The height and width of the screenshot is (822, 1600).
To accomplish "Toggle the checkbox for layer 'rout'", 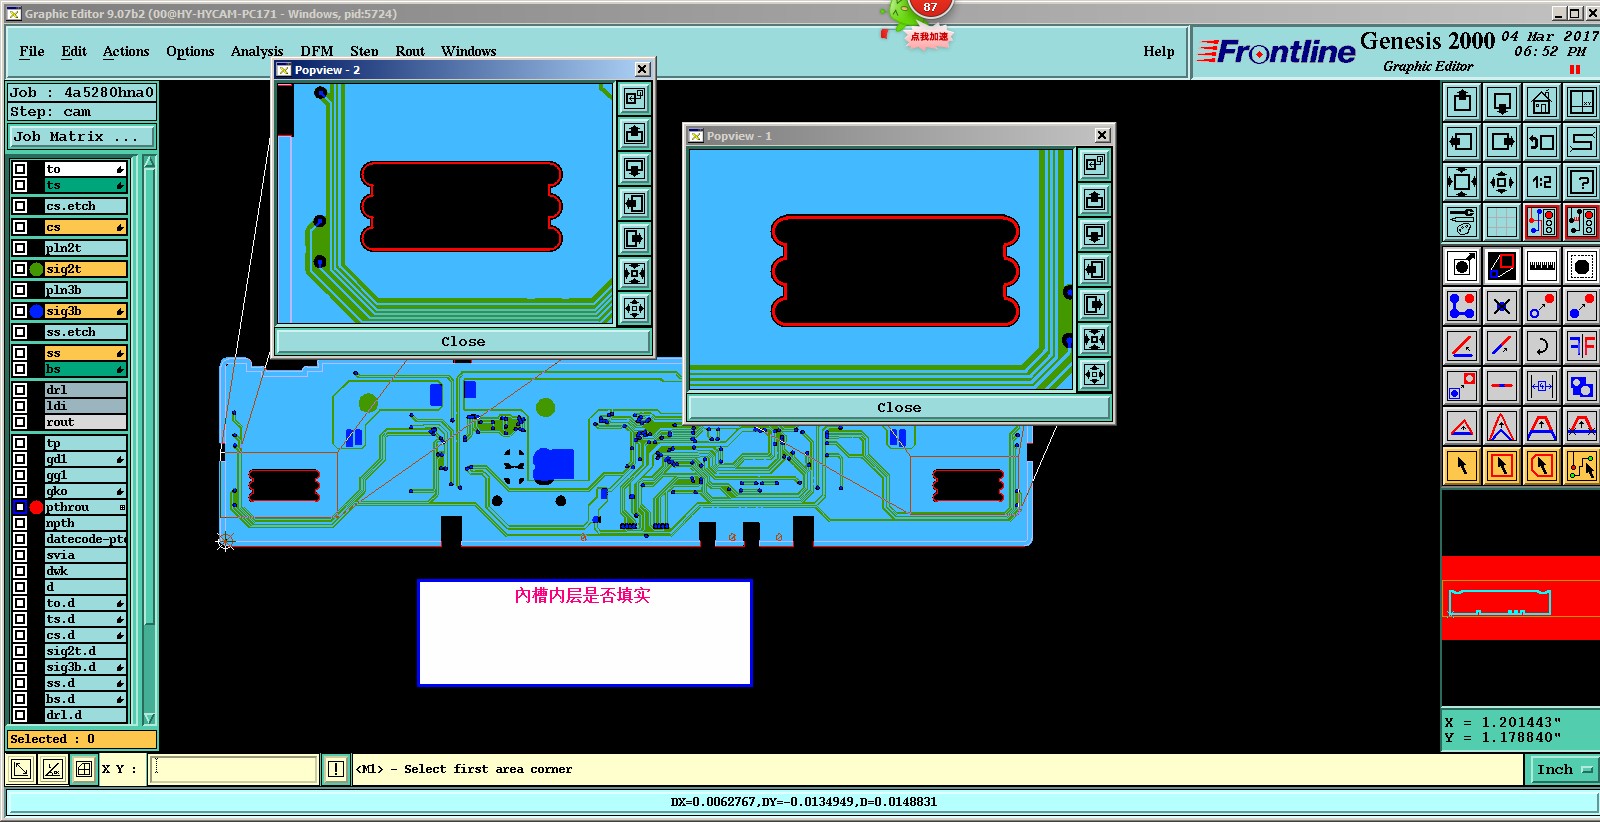I will tap(20, 422).
